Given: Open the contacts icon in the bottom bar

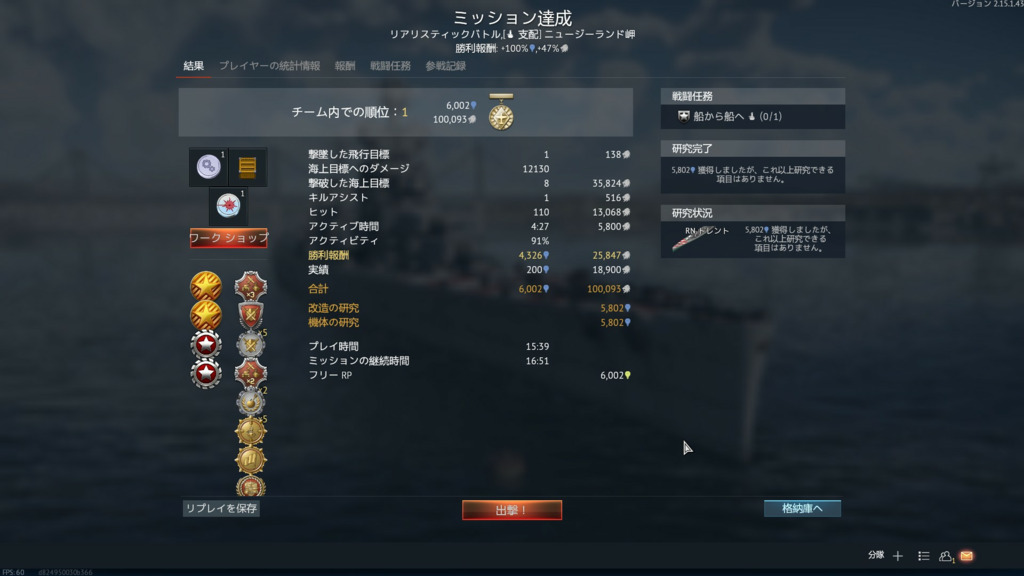Looking at the screenshot, I should pyautogui.click(x=946, y=556).
